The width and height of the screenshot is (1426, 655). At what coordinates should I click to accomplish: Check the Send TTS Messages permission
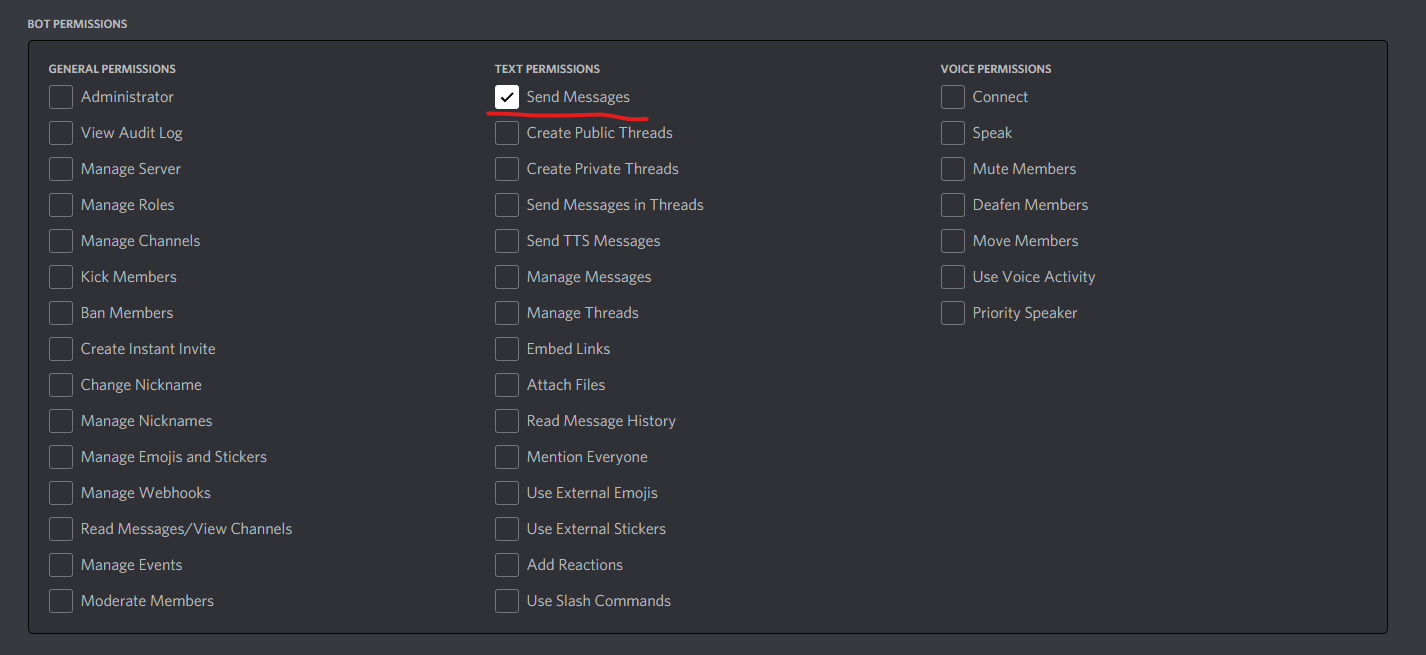[507, 240]
